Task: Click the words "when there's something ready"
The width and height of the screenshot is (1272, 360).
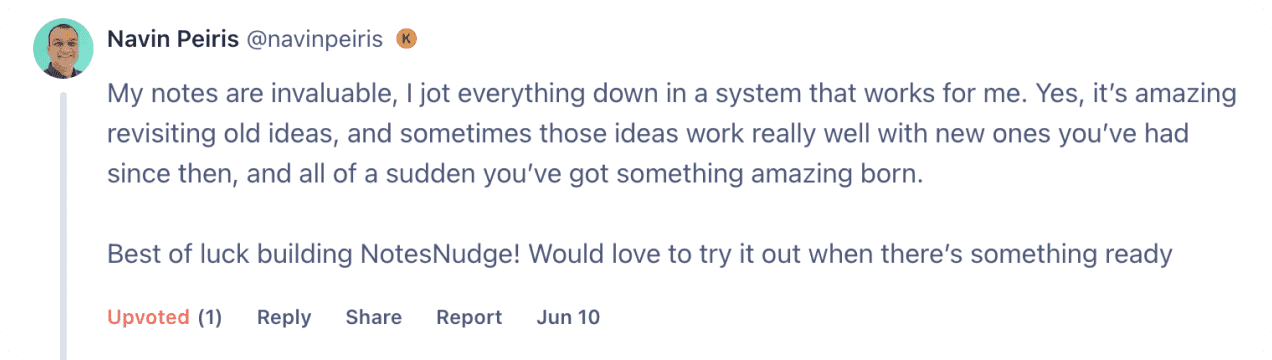Action: [990, 254]
